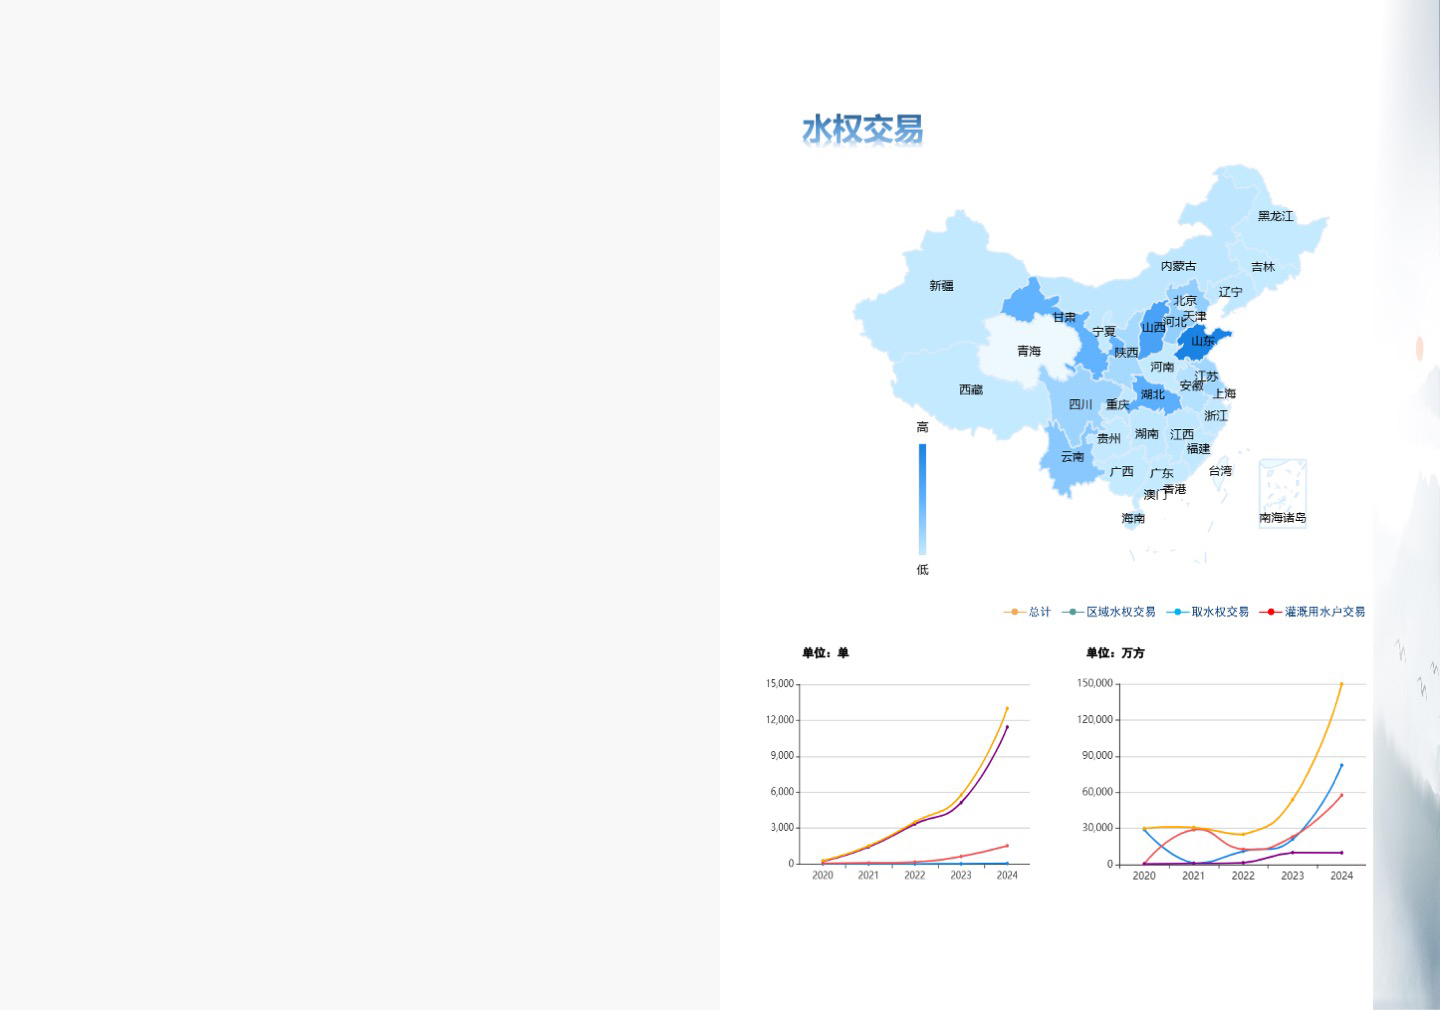
Task: Select 内蒙古 region on the map
Action: coord(1178,266)
